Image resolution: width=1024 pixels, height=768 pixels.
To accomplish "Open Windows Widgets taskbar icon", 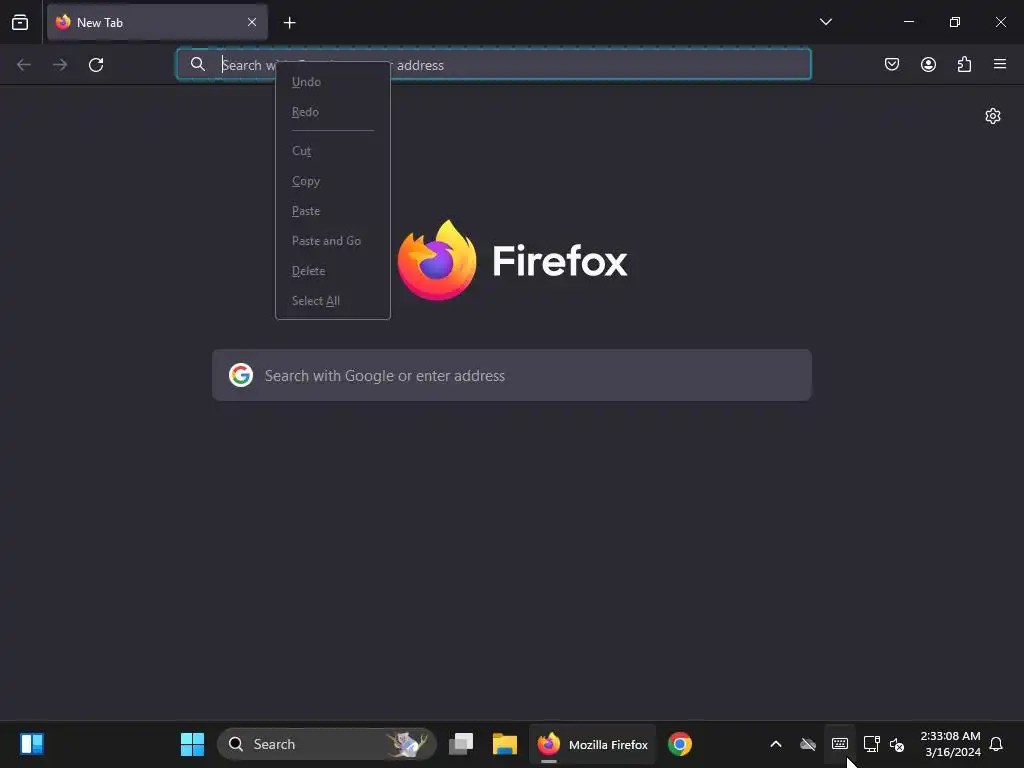I will click(x=31, y=744).
